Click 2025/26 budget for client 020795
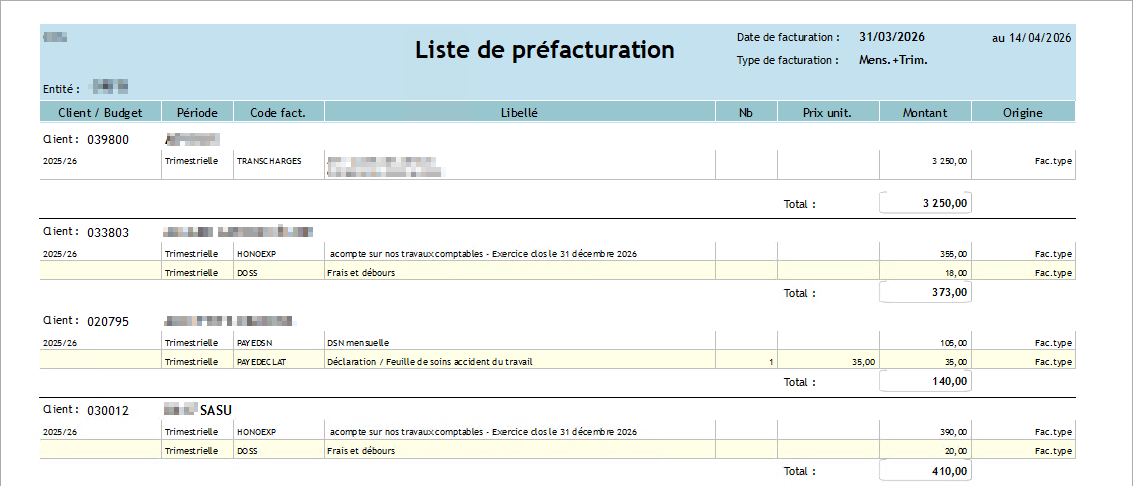The width and height of the screenshot is (1133, 486). point(60,342)
